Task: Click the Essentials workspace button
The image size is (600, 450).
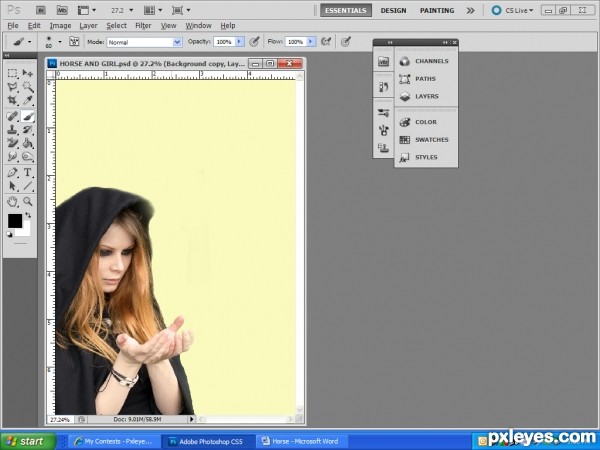Action: [x=346, y=10]
